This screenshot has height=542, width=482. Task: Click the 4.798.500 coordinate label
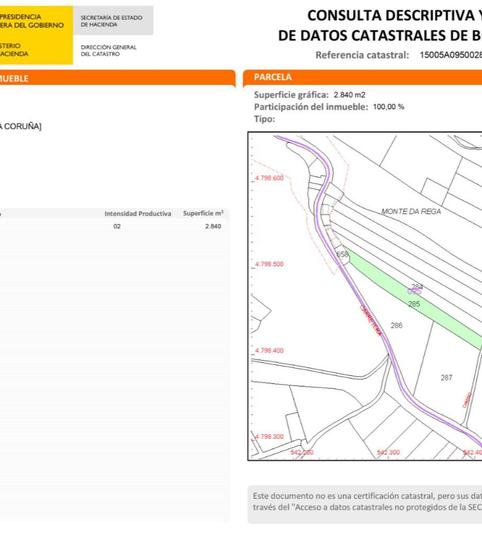click(269, 264)
